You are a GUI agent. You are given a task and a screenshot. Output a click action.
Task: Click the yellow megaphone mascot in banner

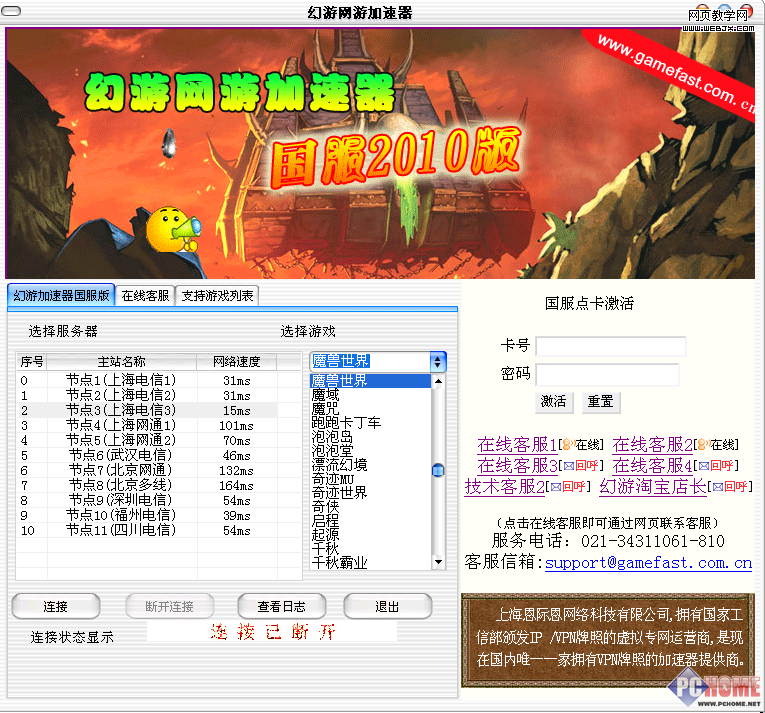pos(170,229)
